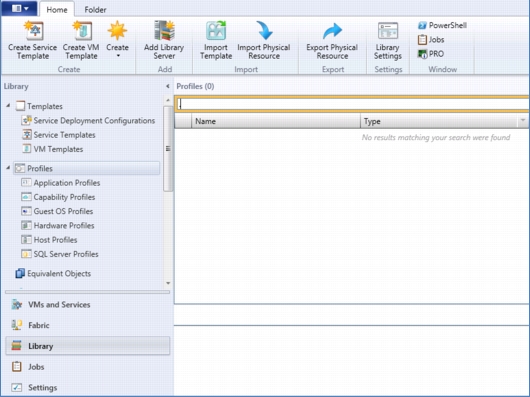The width and height of the screenshot is (530, 397).
Task: Switch to the Folder ribbon tab
Action: coord(95,10)
